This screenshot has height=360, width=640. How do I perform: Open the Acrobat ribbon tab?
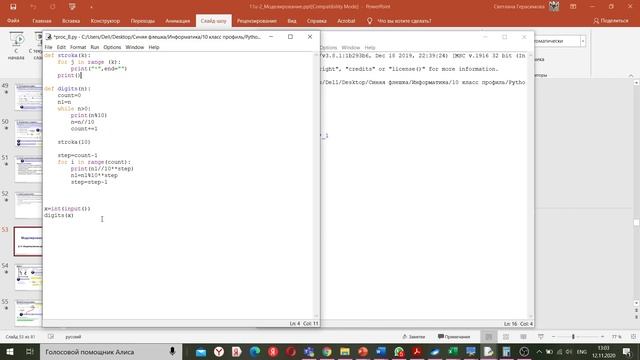coord(346,21)
